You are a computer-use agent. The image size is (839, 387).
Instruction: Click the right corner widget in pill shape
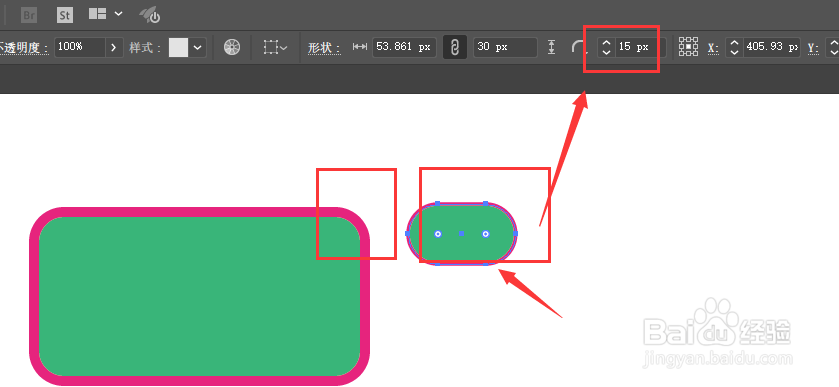[x=485, y=234]
